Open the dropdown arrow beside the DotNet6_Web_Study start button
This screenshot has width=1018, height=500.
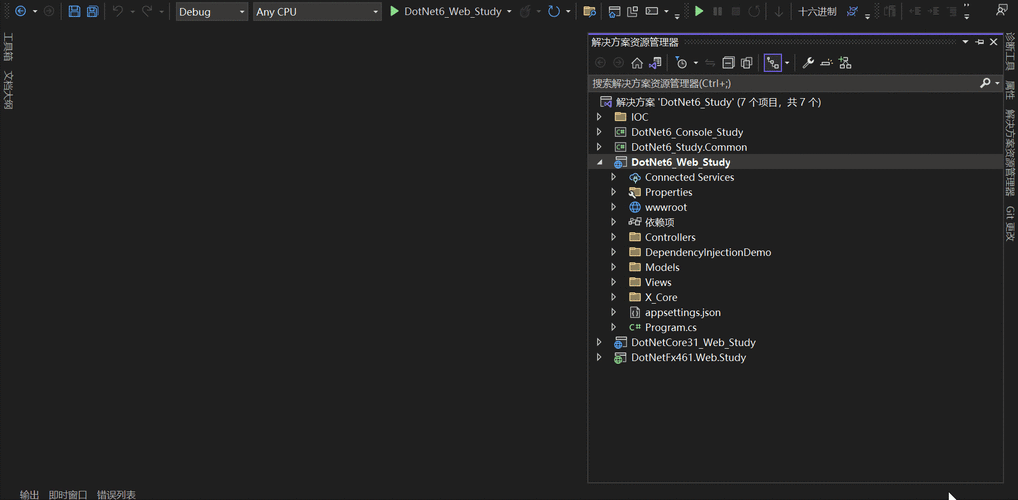click(x=509, y=12)
